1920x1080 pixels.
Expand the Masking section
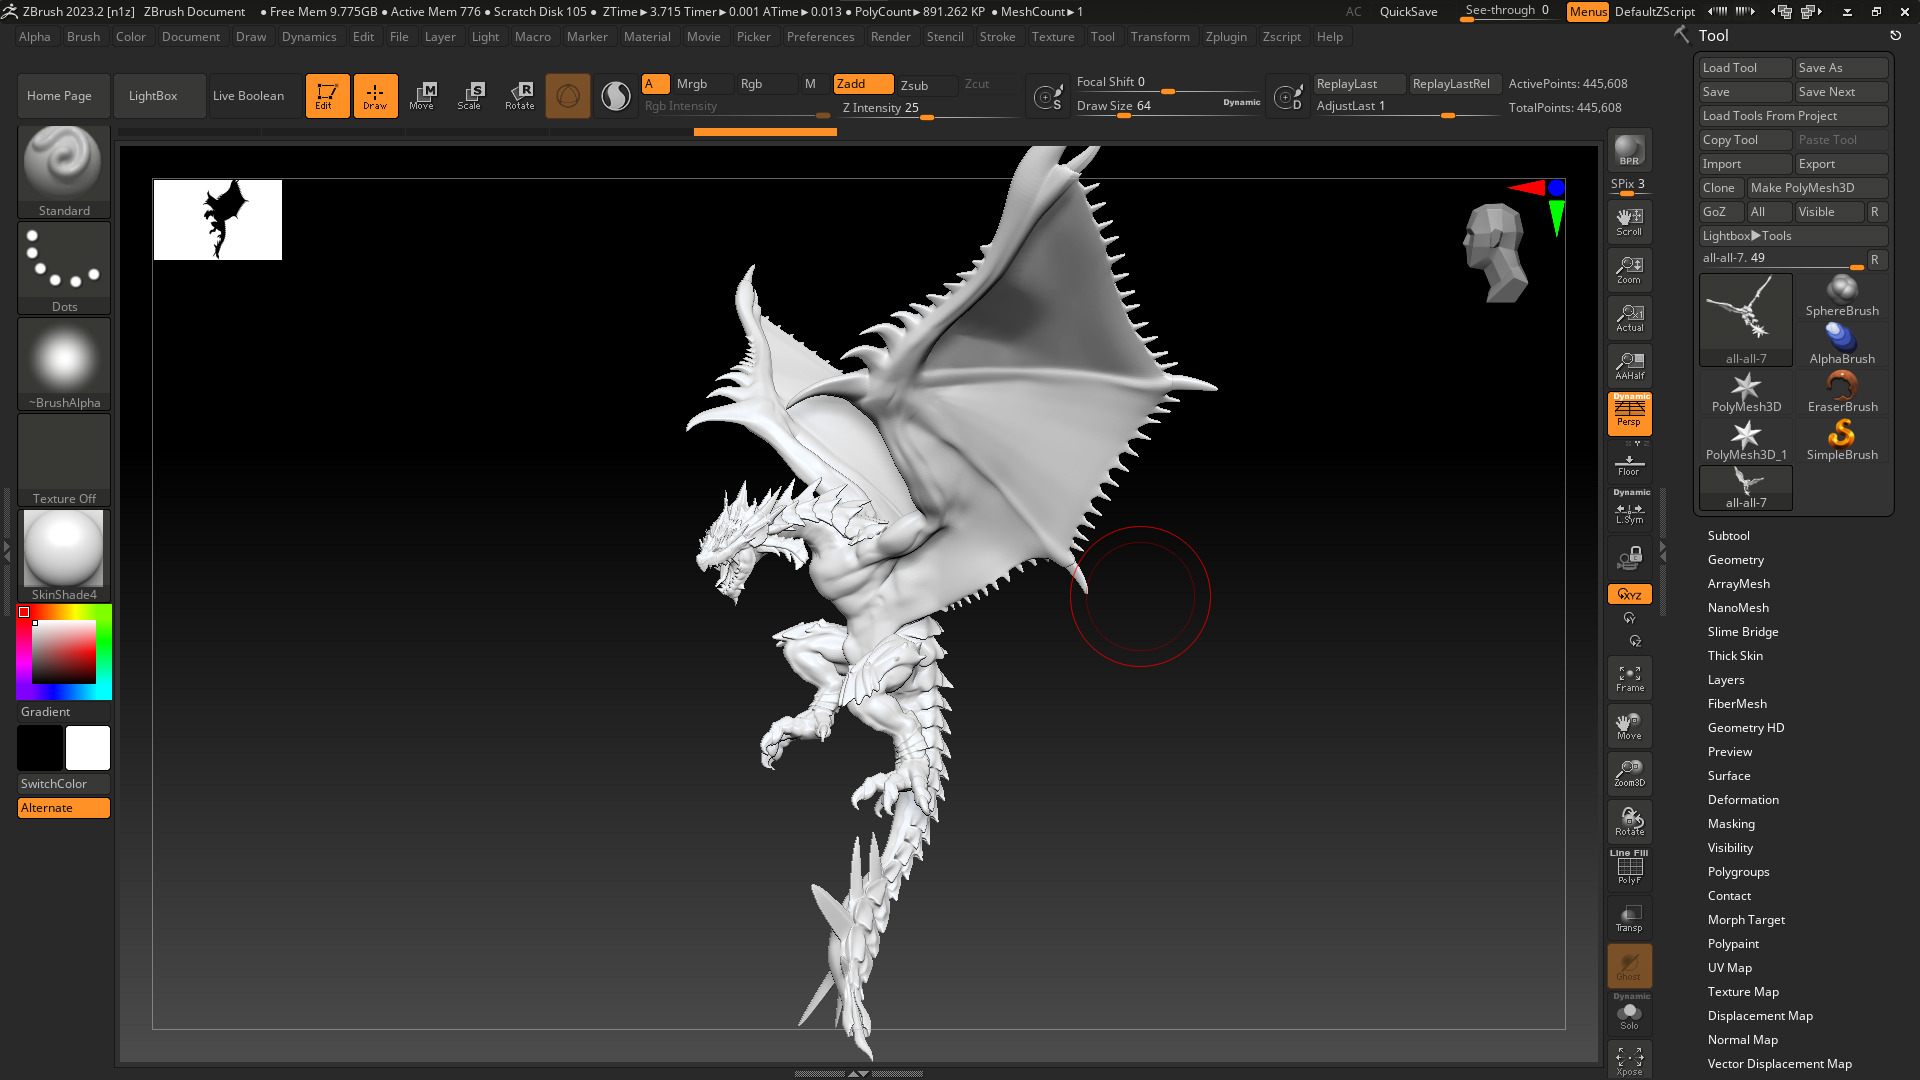pos(1731,824)
